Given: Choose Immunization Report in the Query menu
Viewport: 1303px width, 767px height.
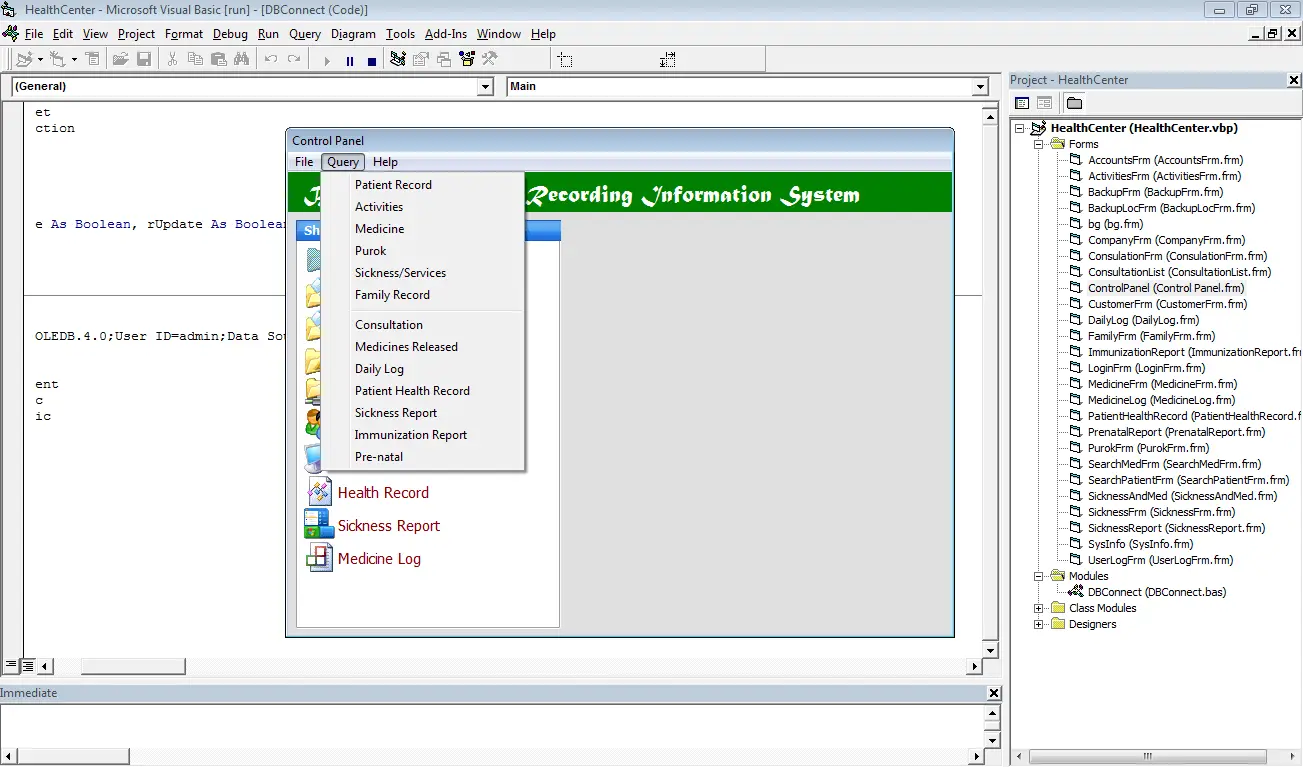Looking at the screenshot, I should pyautogui.click(x=423, y=435).
